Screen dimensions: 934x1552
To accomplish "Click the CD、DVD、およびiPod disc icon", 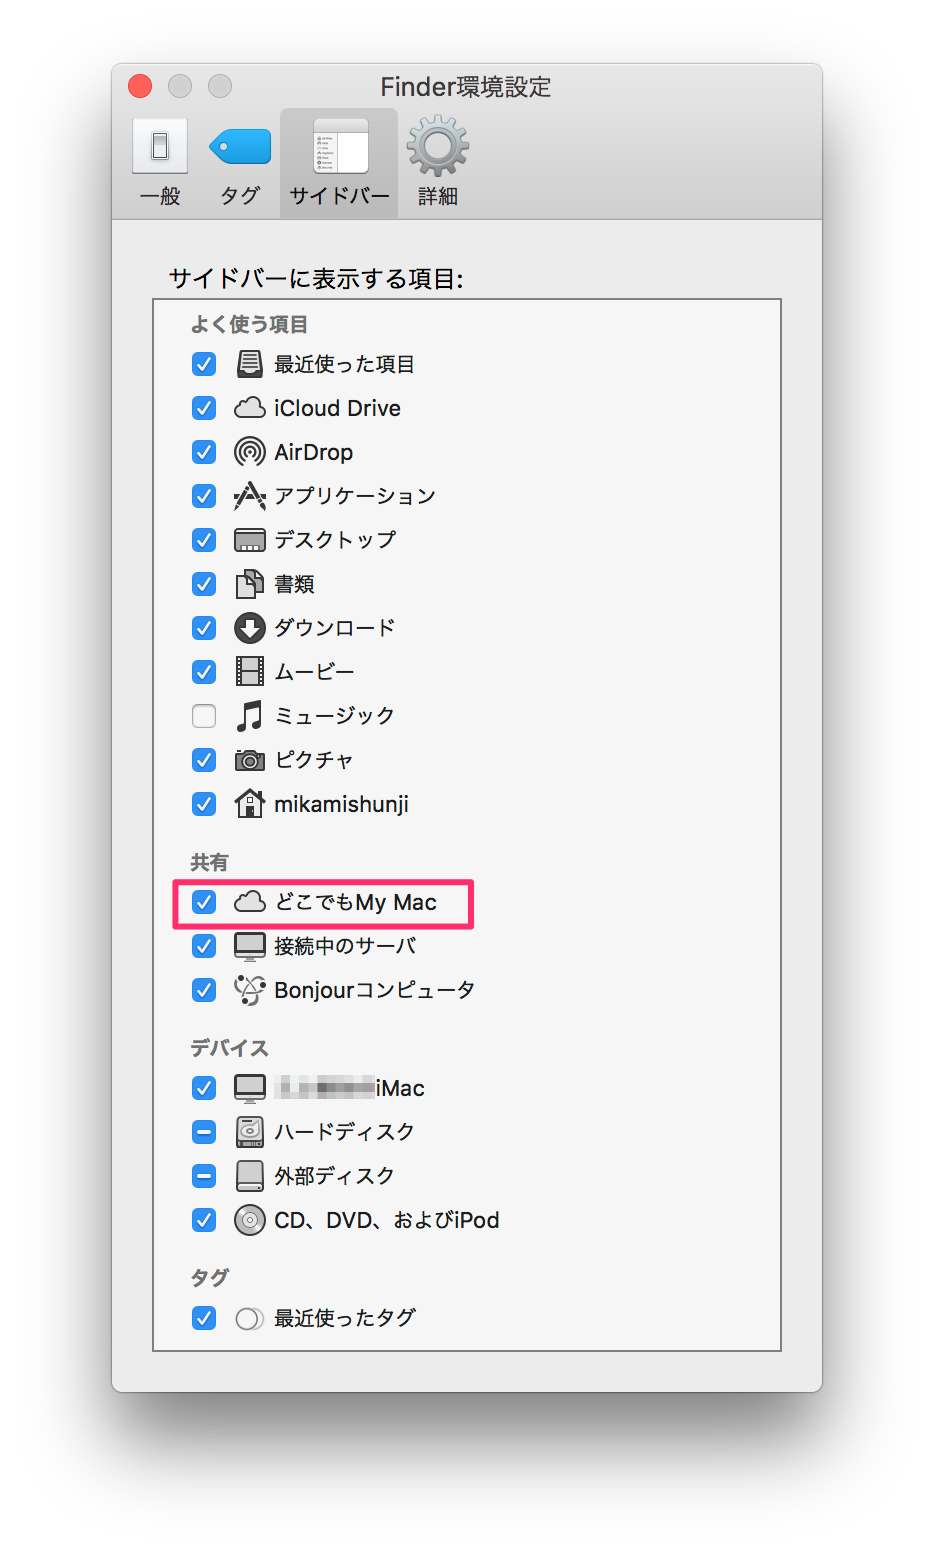I will [249, 1220].
